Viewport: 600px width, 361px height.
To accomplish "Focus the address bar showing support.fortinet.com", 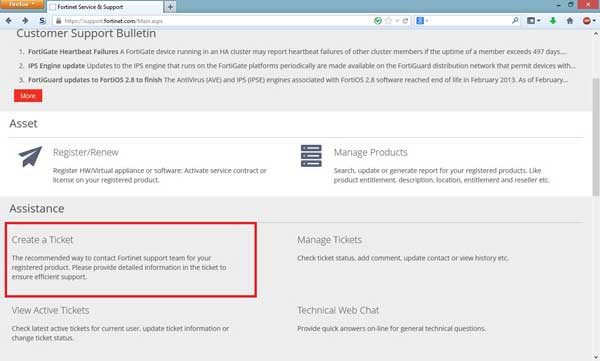I will click(214, 21).
